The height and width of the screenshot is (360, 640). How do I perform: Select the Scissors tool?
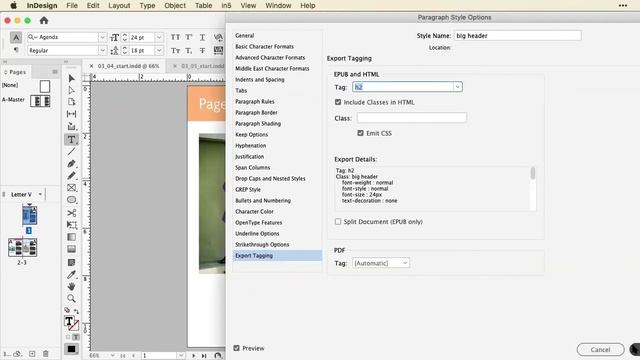coord(71,213)
